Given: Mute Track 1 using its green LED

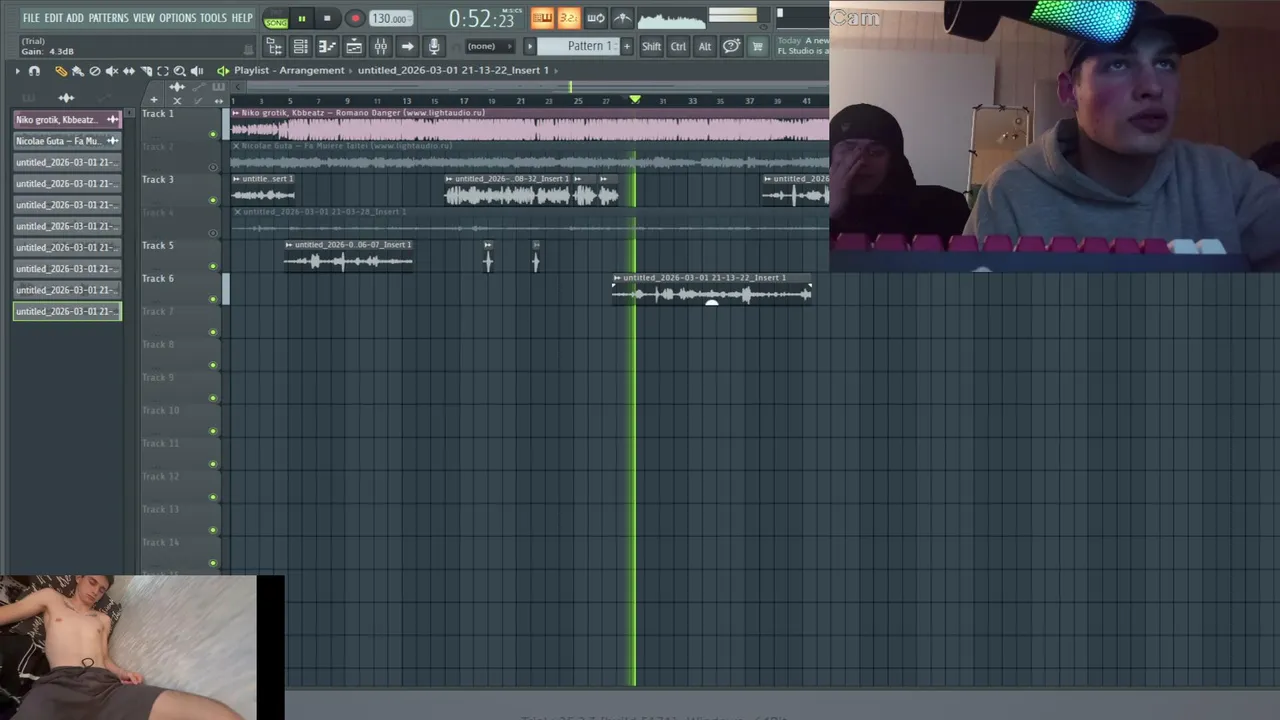Looking at the screenshot, I should (212, 134).
